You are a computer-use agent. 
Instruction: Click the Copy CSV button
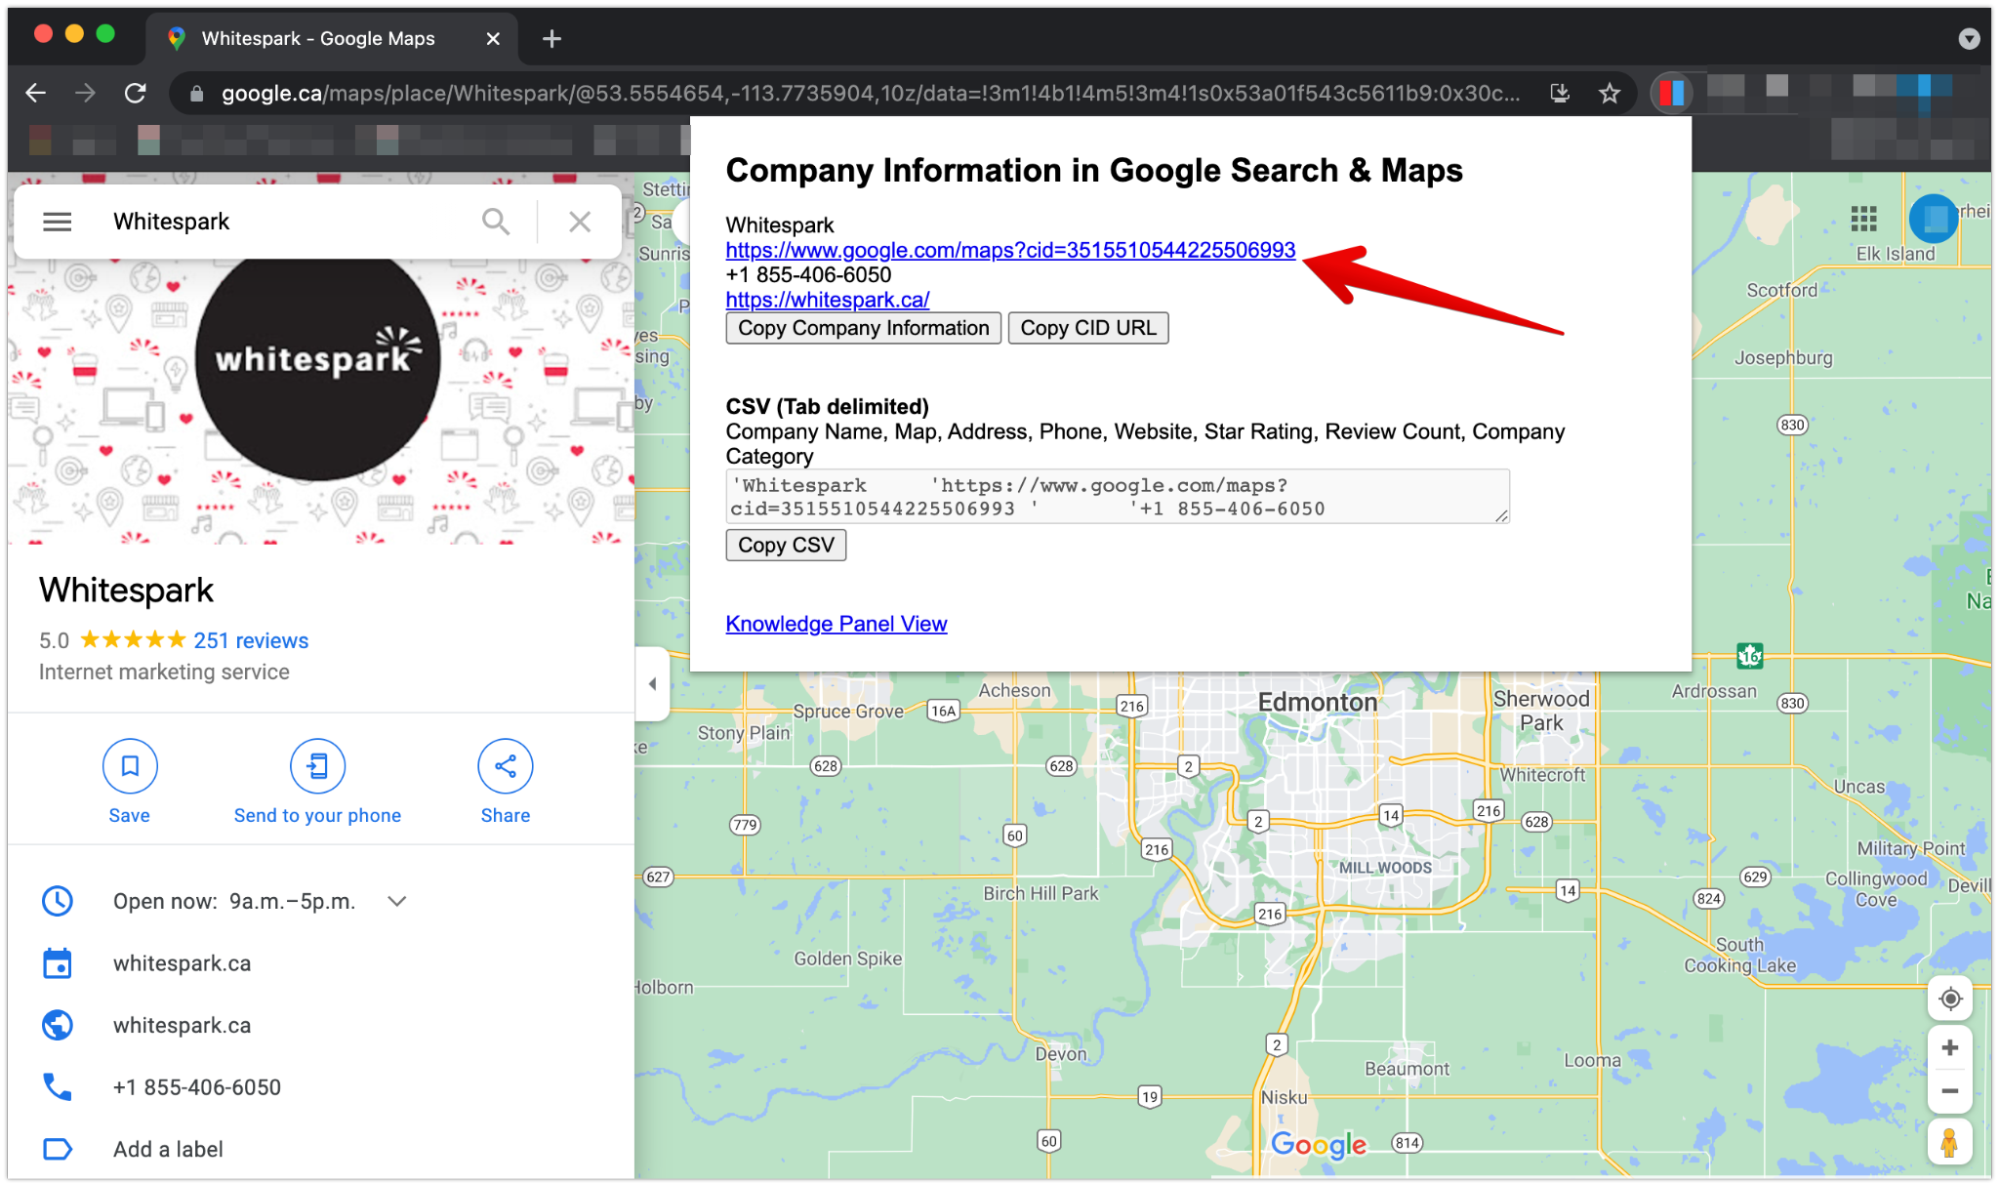tap(785, 545)
